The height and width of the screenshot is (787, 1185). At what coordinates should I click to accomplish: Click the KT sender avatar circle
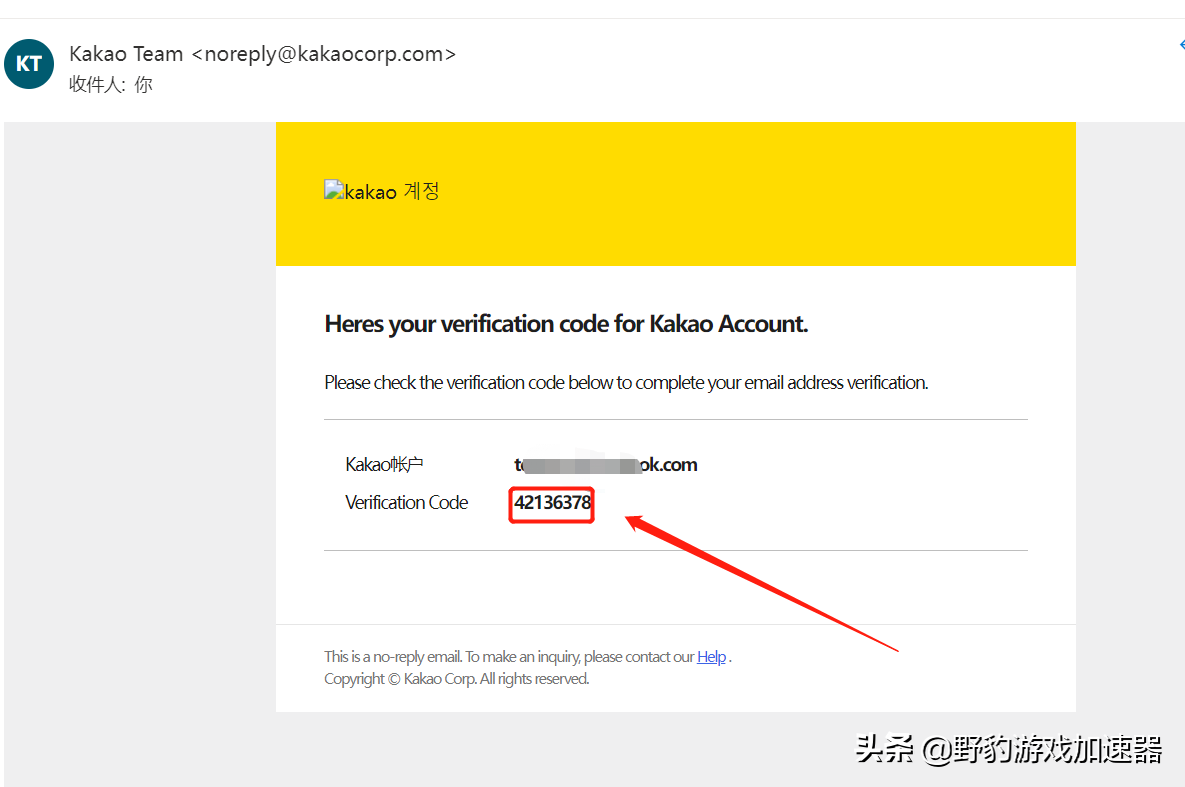point(29,64)
